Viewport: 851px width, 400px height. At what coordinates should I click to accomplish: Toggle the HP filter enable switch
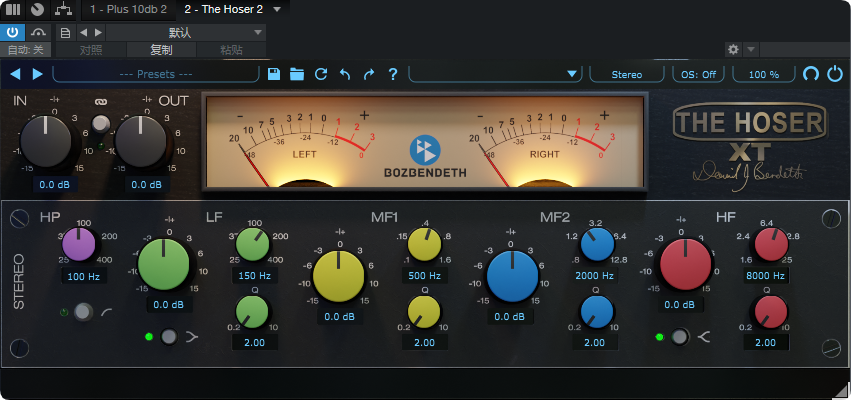tap(83, 312)
